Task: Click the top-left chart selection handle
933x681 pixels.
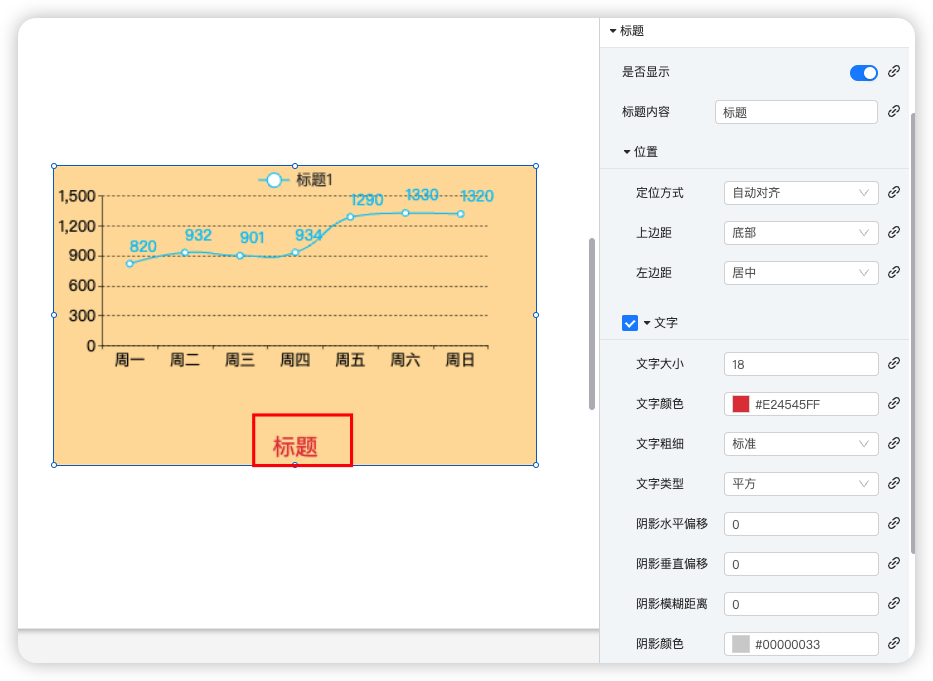Action: pos(54,166)
